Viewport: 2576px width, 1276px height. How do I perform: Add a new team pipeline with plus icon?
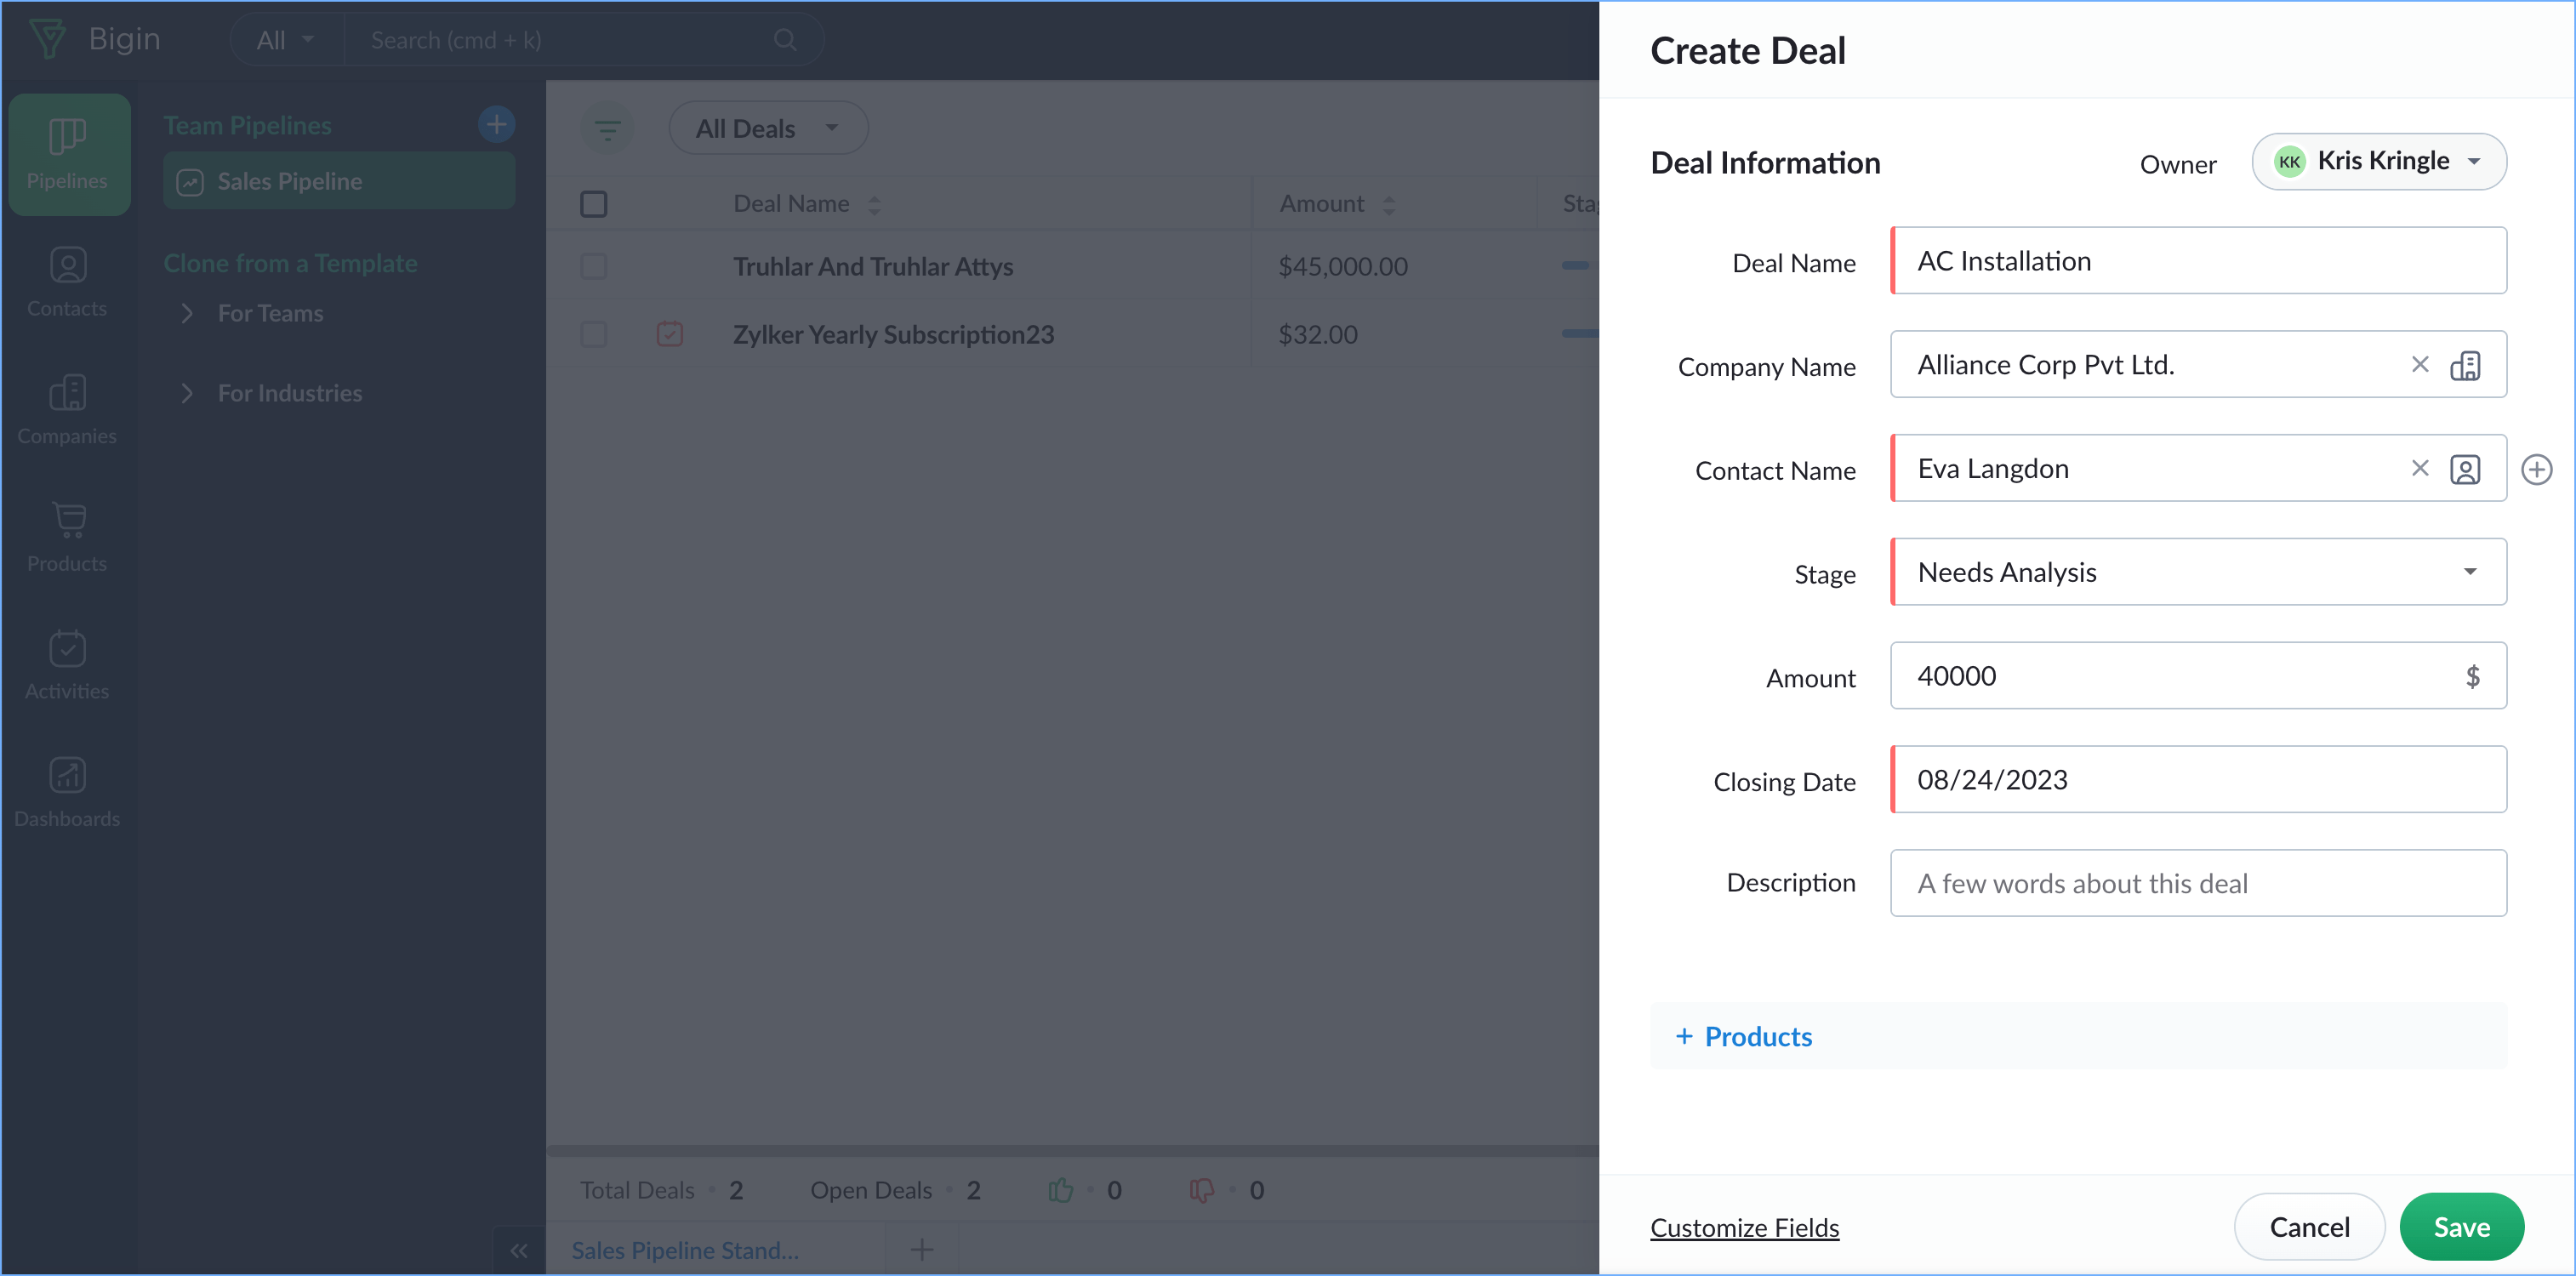coord(496,124)
